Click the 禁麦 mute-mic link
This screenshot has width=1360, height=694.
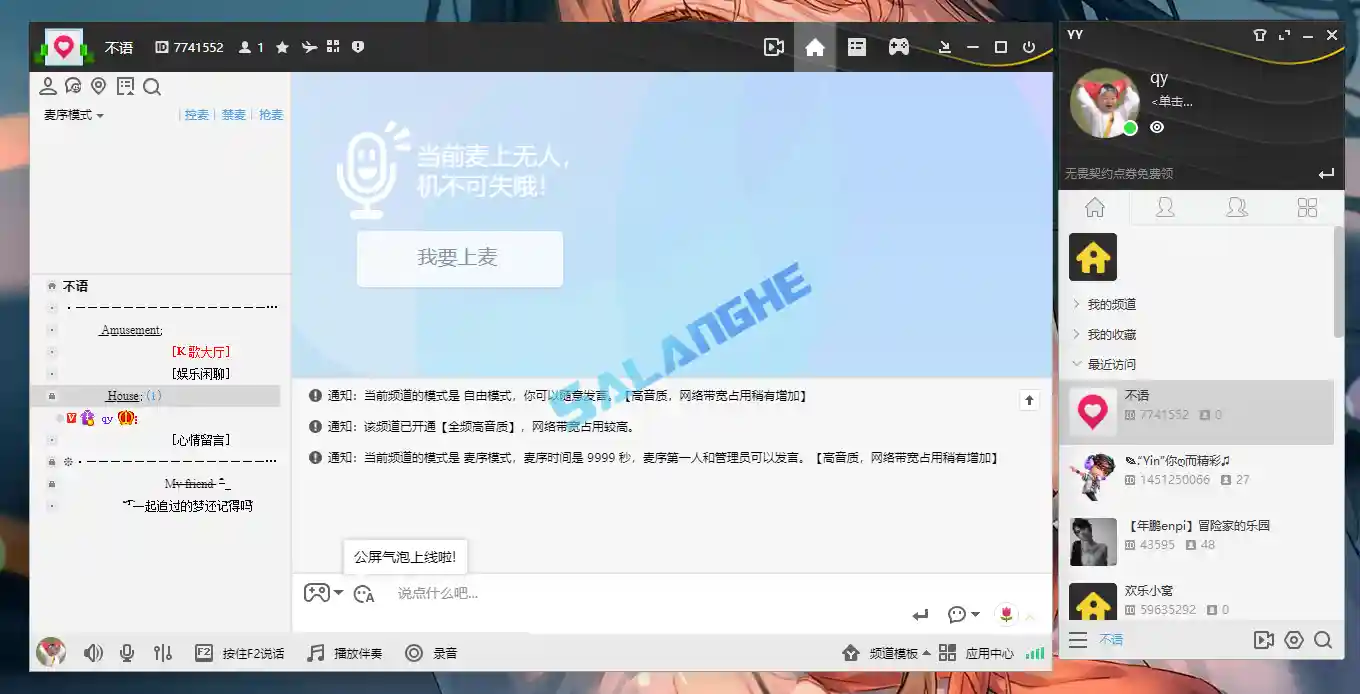(x=233, y=115)
